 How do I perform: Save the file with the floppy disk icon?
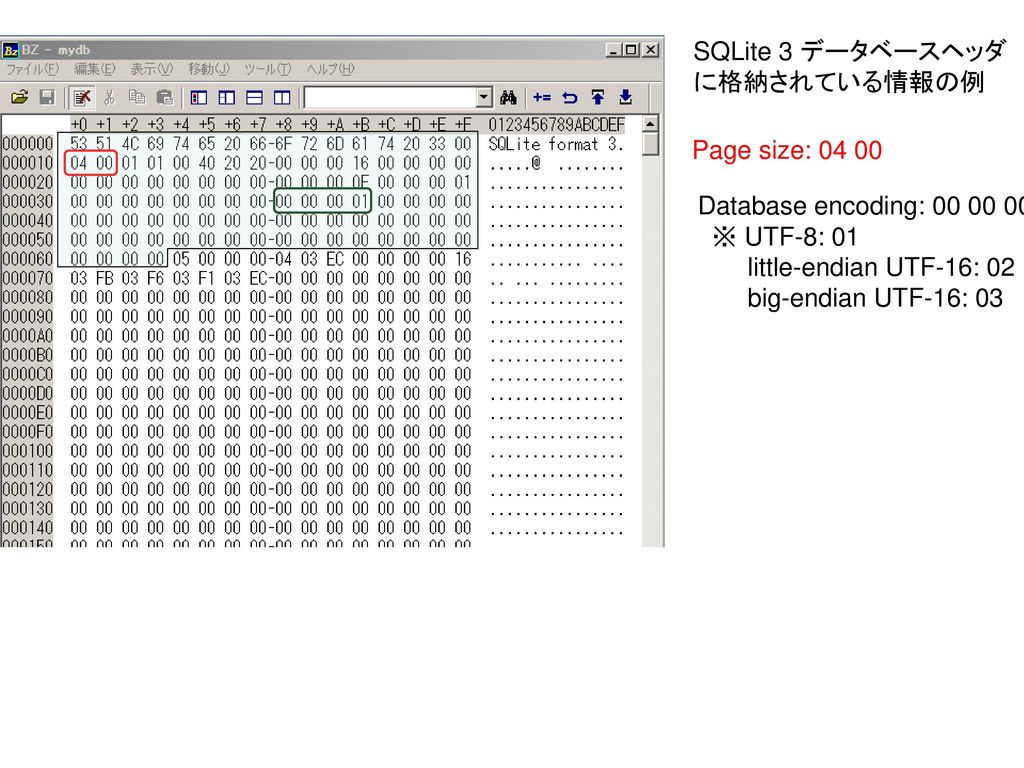(x=47, y=97)
